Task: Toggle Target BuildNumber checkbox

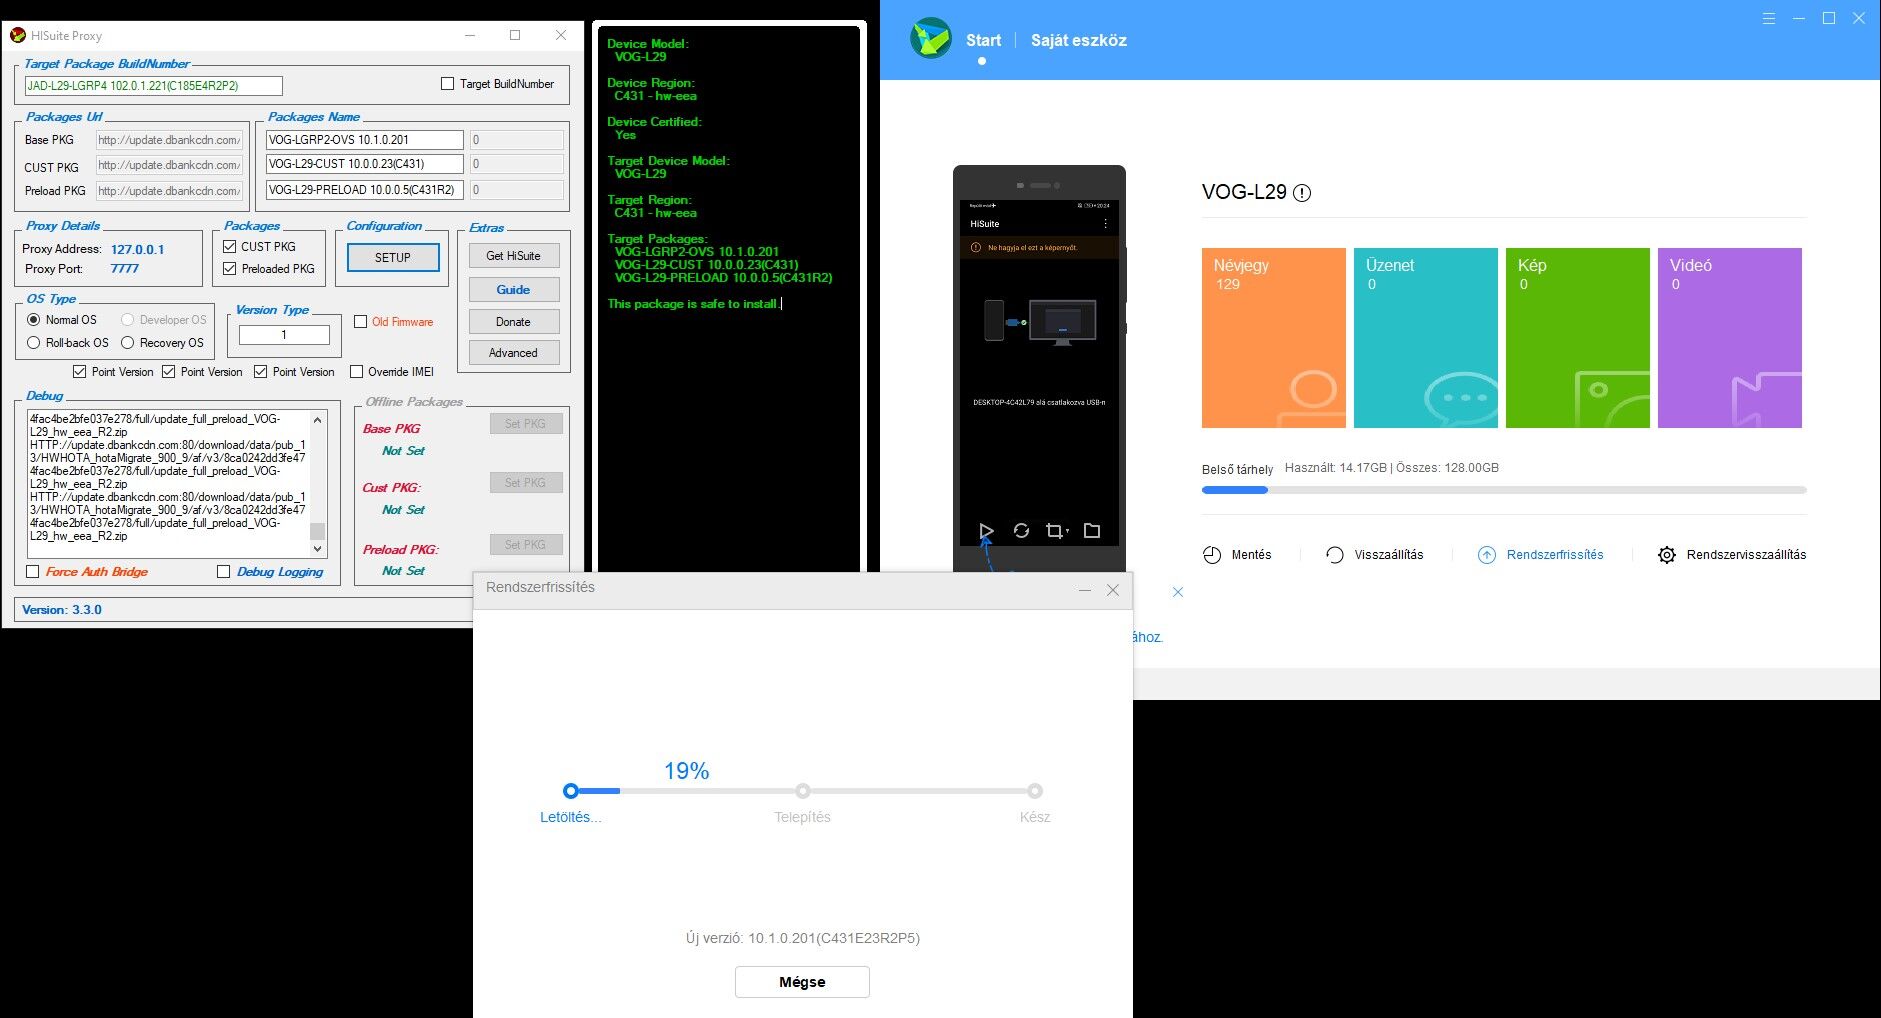Action: (x=448, y=84)
